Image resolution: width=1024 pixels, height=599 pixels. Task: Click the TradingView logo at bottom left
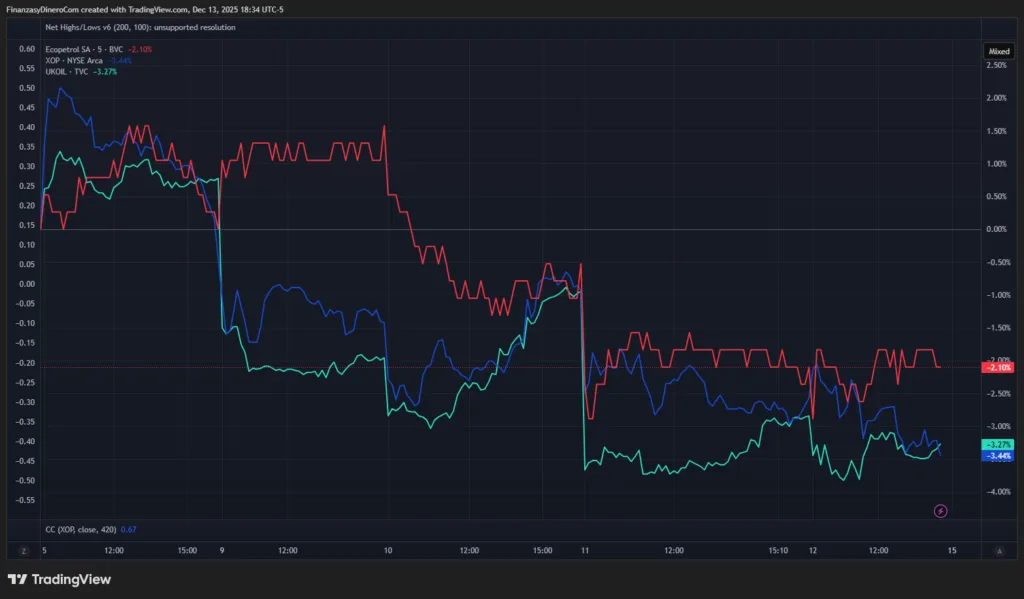[59, 579]
